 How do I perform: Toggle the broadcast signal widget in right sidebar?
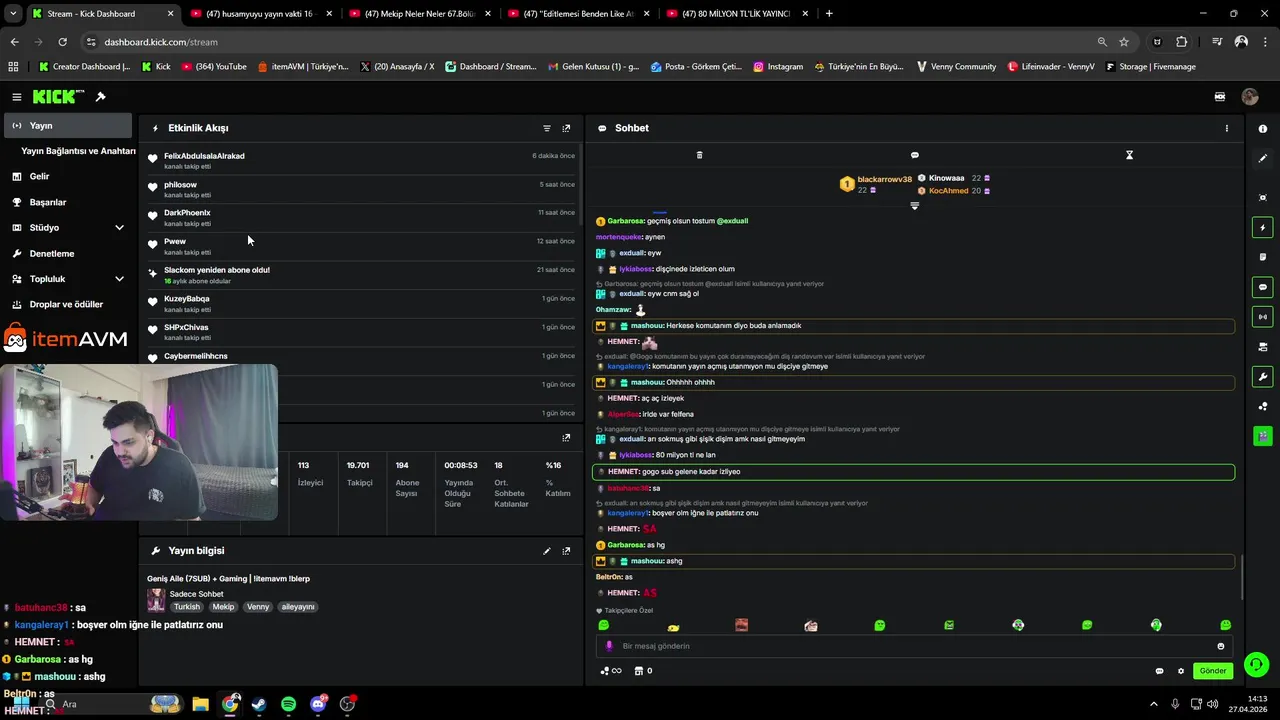[x=1263, y=317]
